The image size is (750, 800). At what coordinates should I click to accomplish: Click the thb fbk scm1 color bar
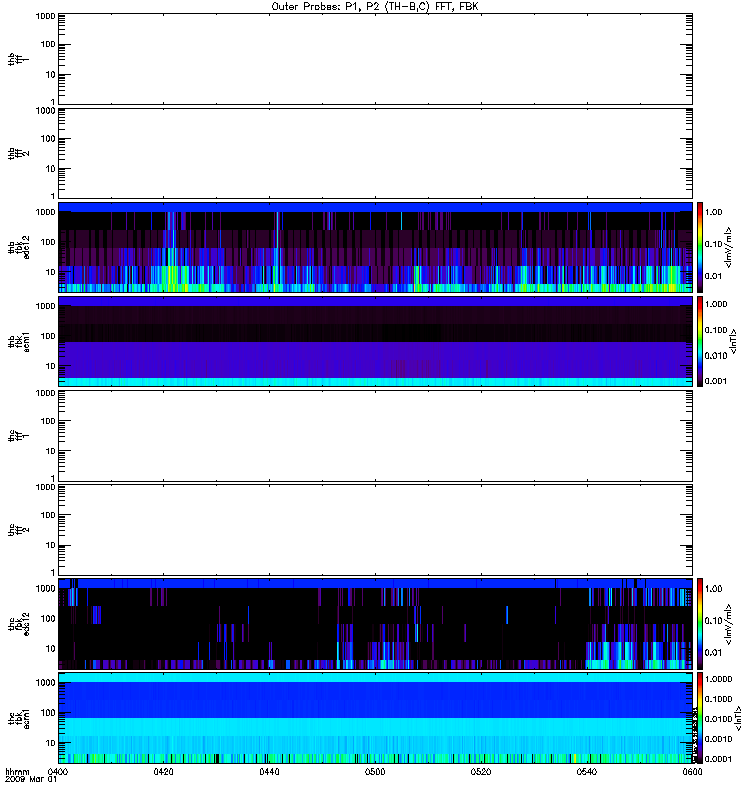click(x=700, y=341)
